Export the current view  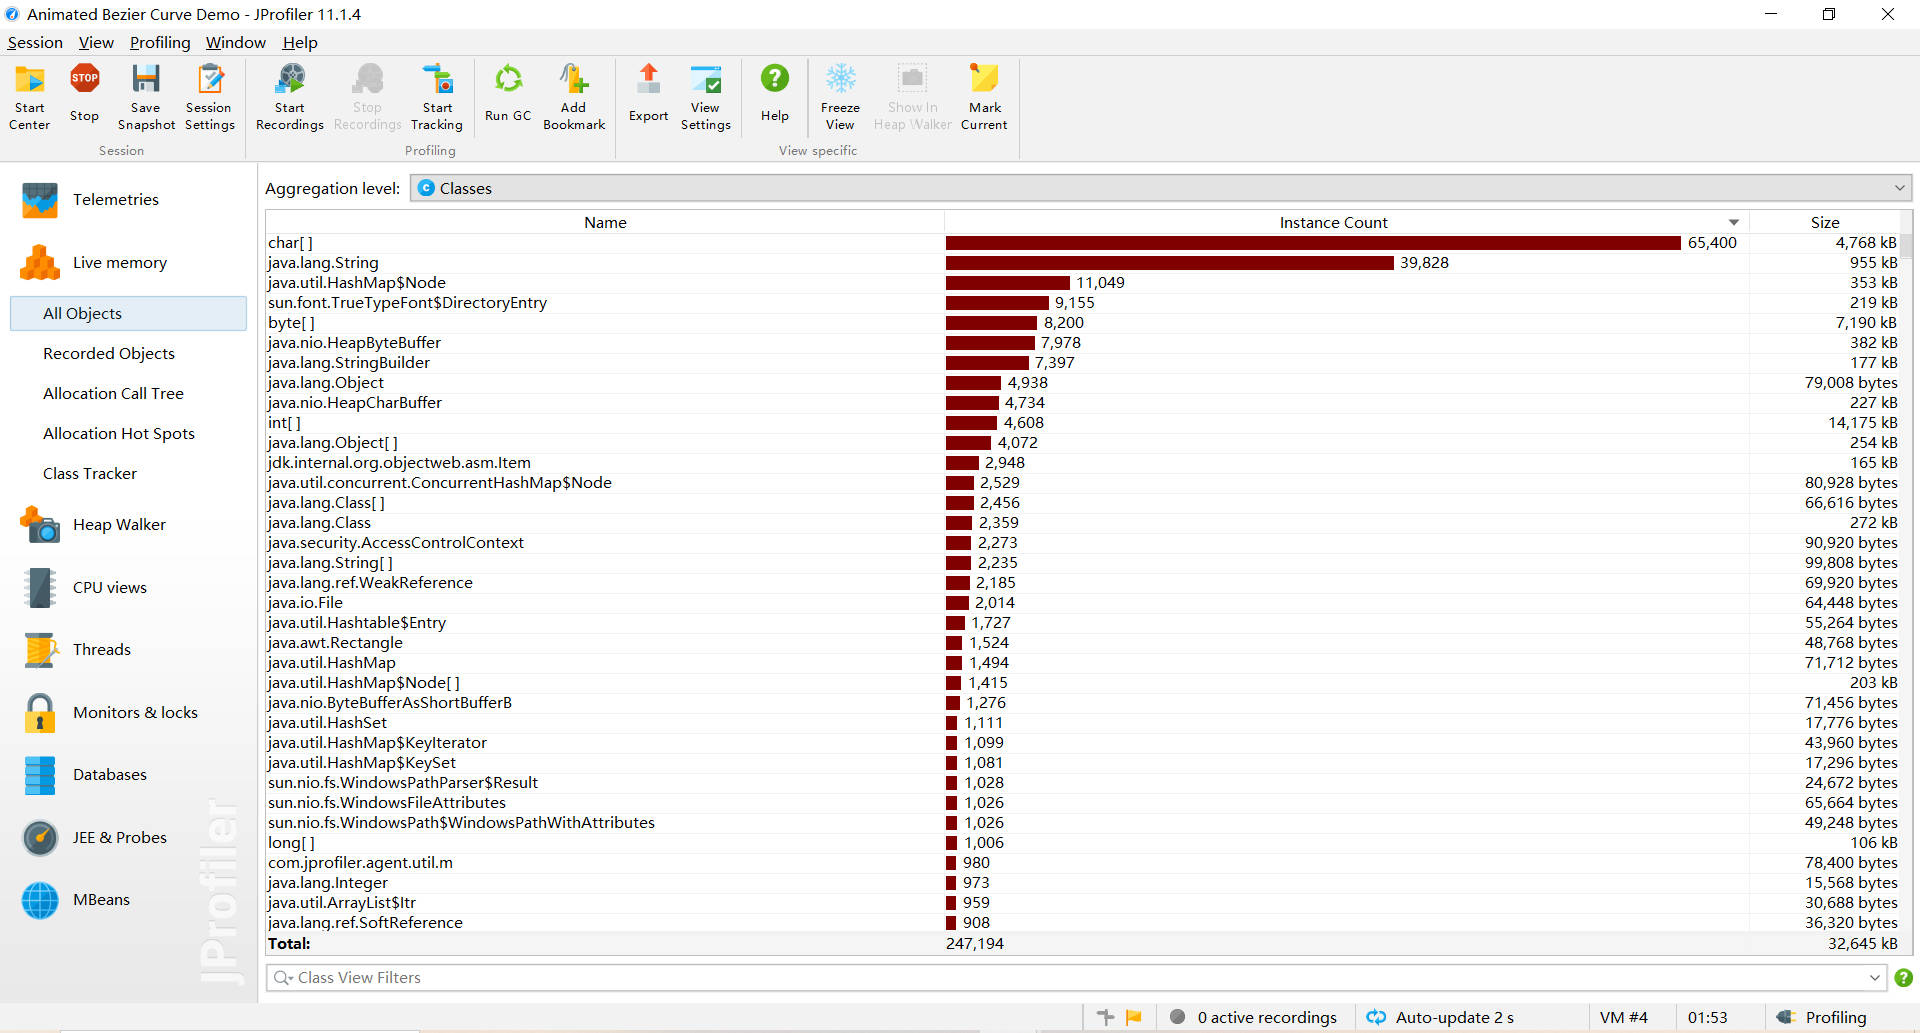pyautogui.click(x=648, y=97)
